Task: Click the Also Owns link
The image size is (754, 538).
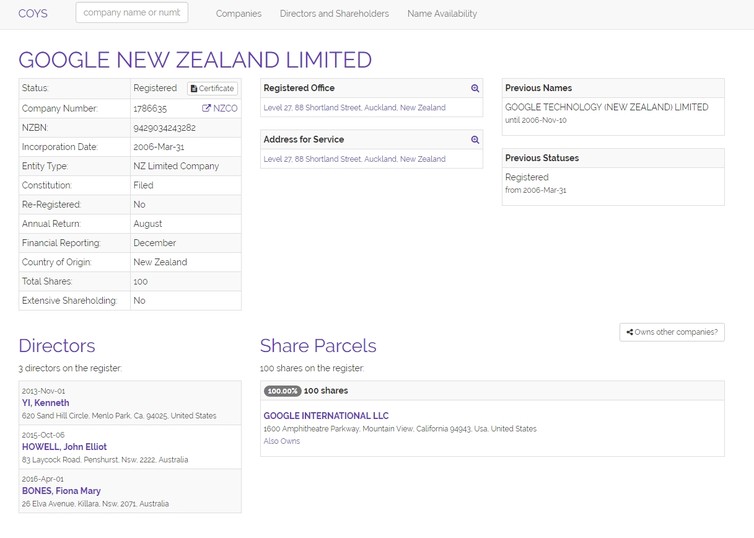Action: click(282, 441)
